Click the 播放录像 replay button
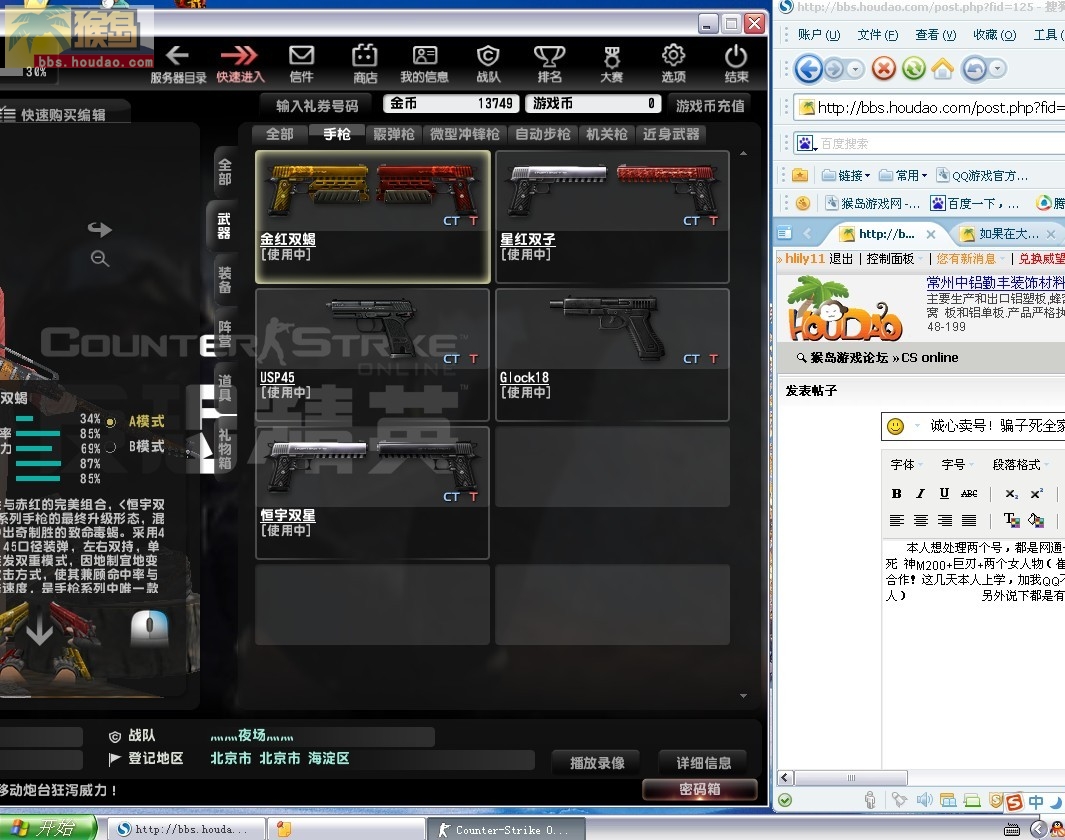Image resolution: width=1065 pixels, height=840 pixels. [598, 763]
